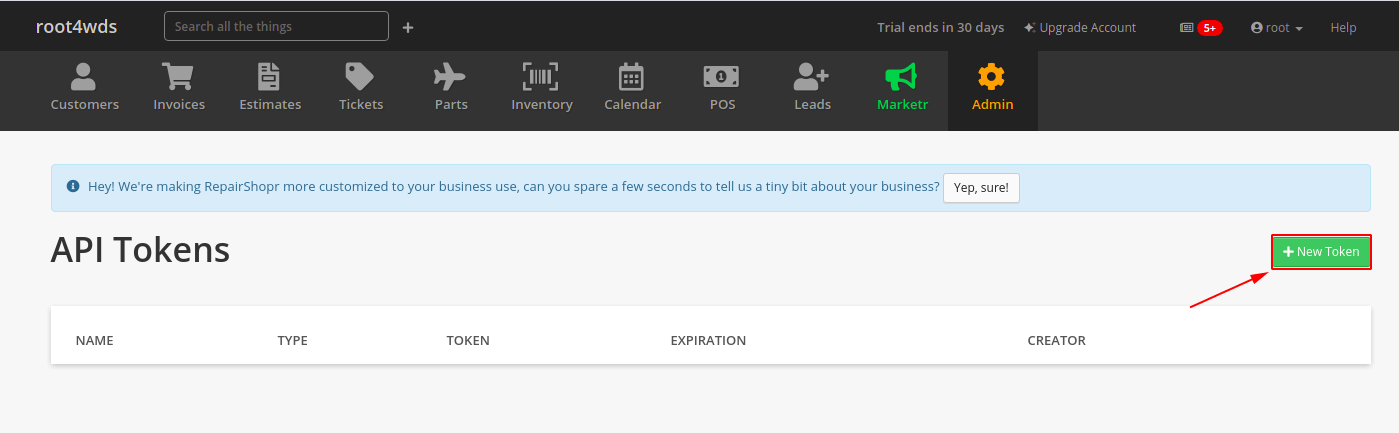Click the CREATOR column header
The image size is (1399, 433).
1056,341
